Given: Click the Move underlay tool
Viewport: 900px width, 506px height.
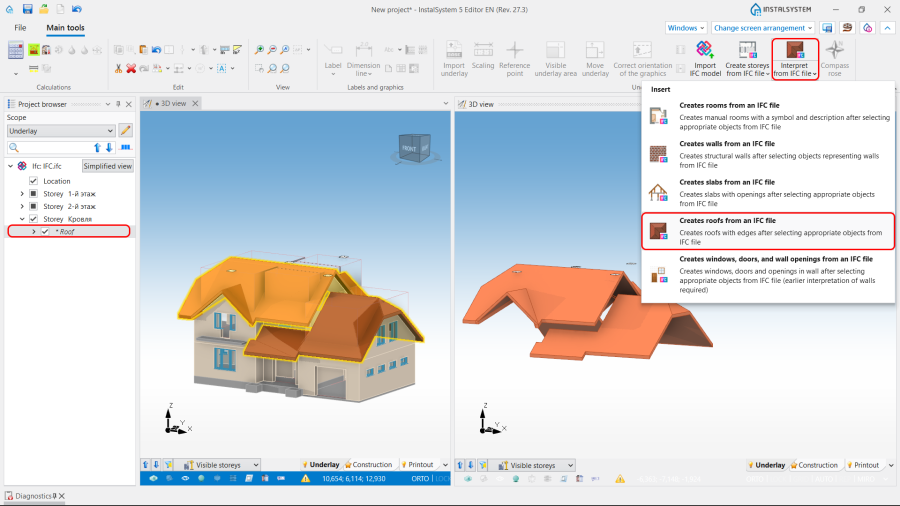Looking at the screenshot, I should (x=595, y=59).
